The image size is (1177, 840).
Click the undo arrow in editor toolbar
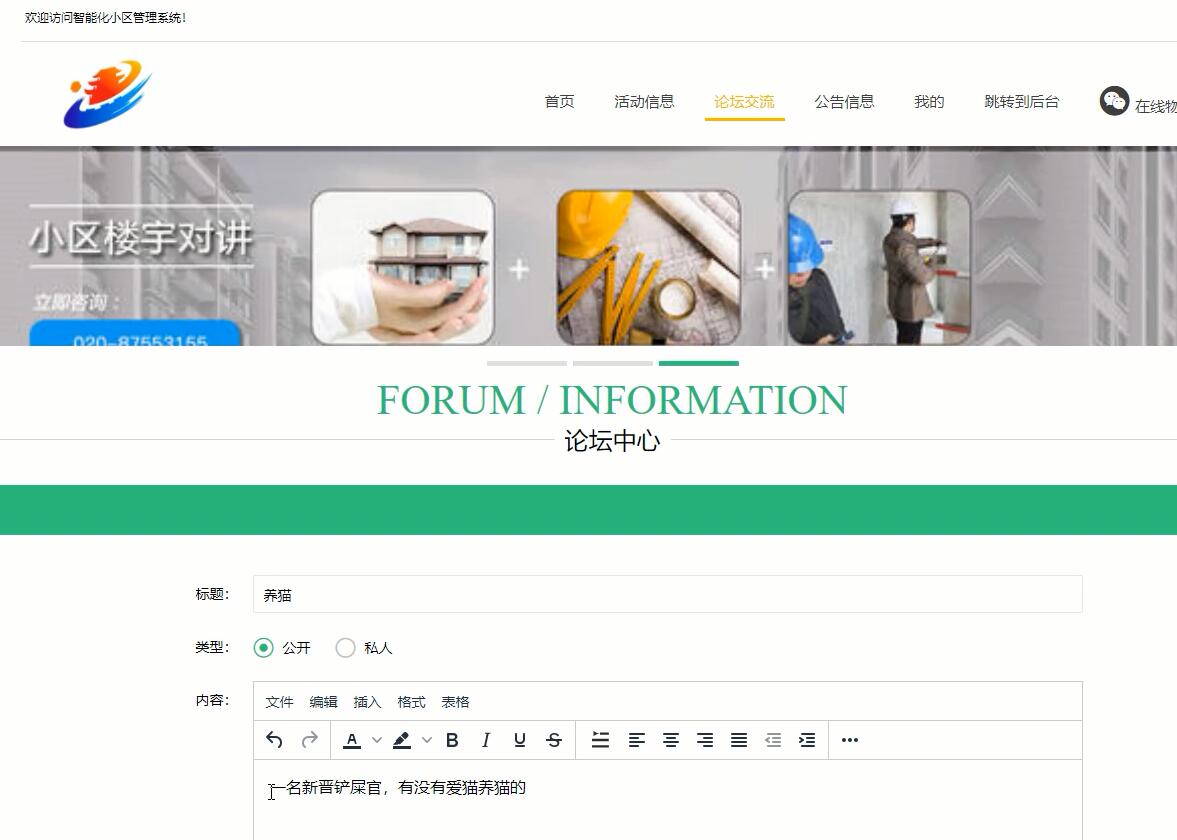(x=274, y=740)
